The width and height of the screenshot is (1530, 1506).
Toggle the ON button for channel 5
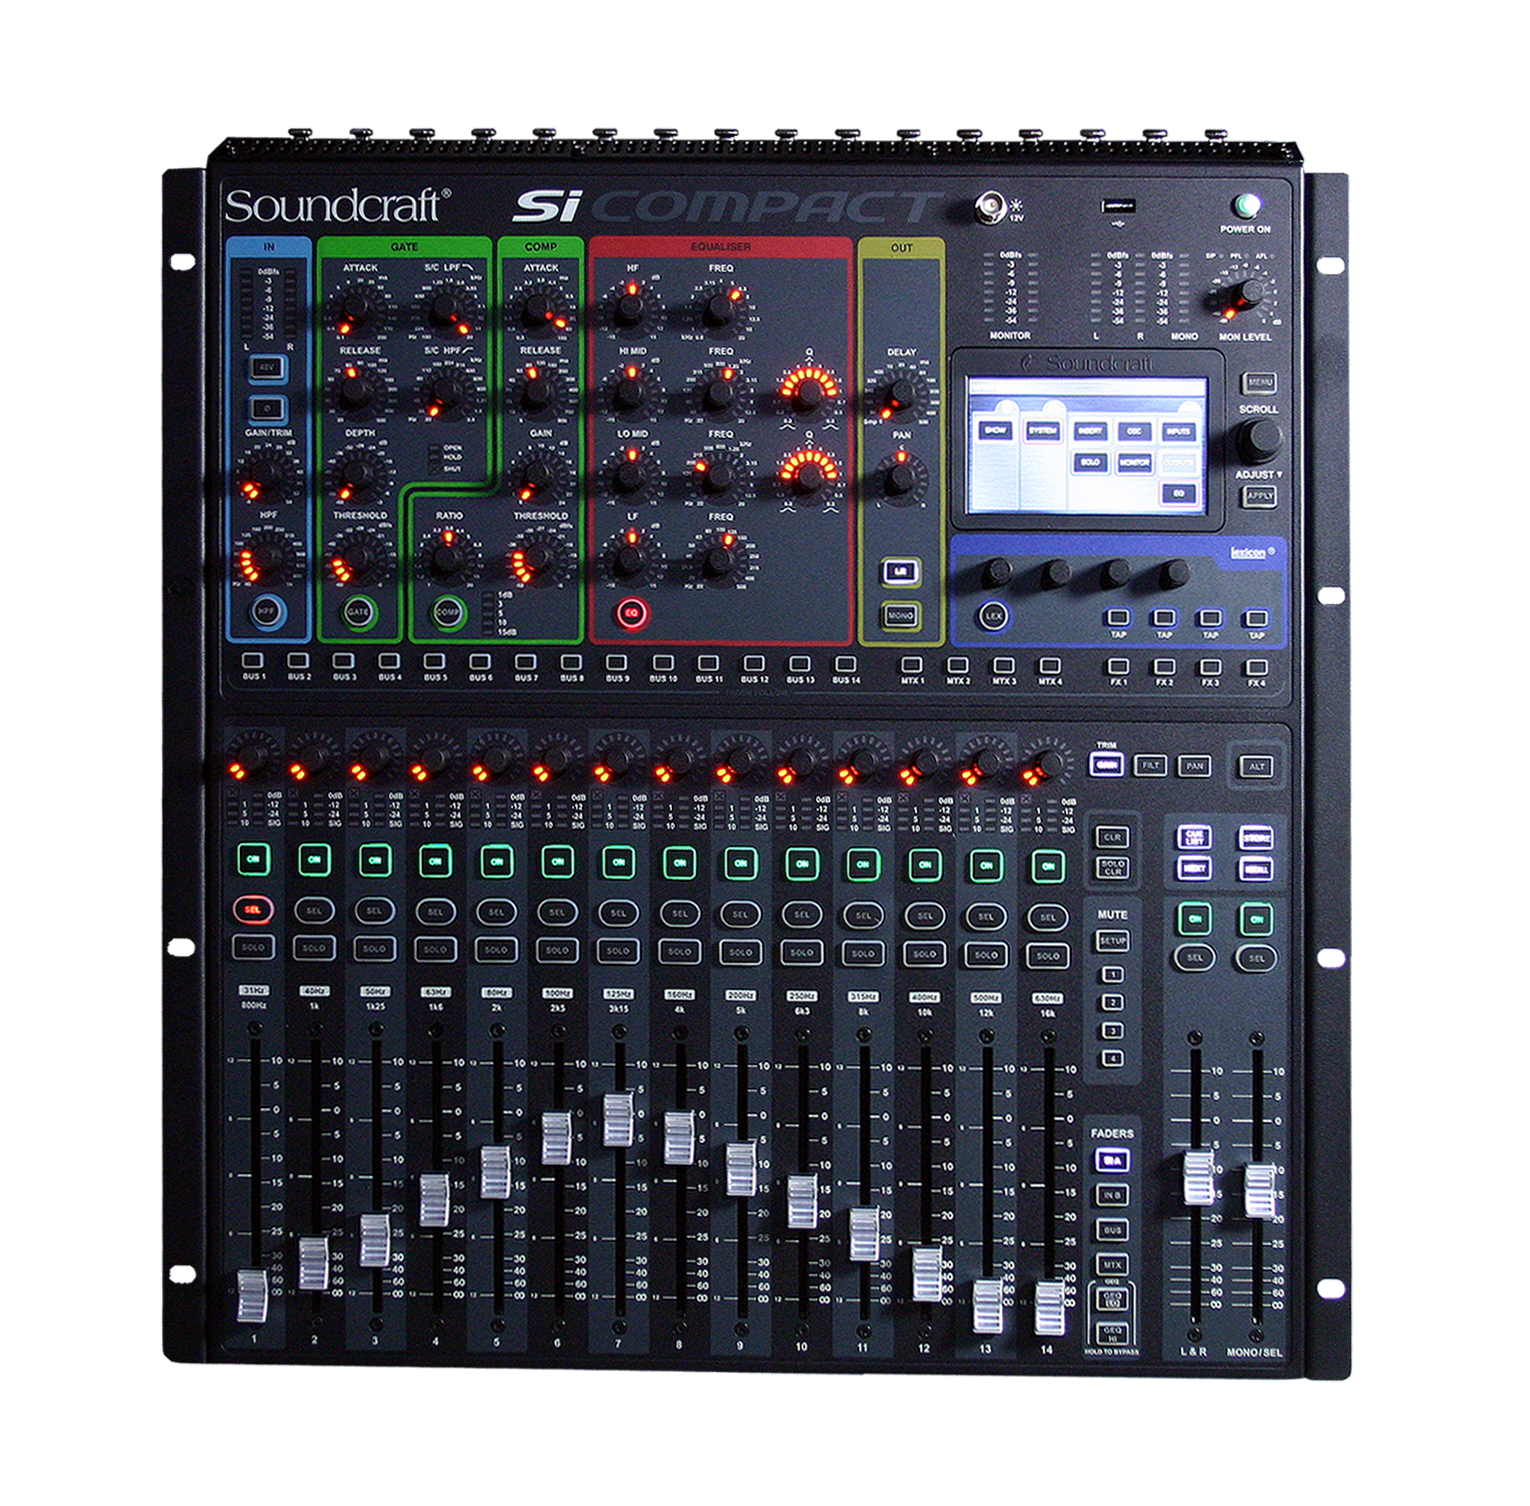[497, 861]
